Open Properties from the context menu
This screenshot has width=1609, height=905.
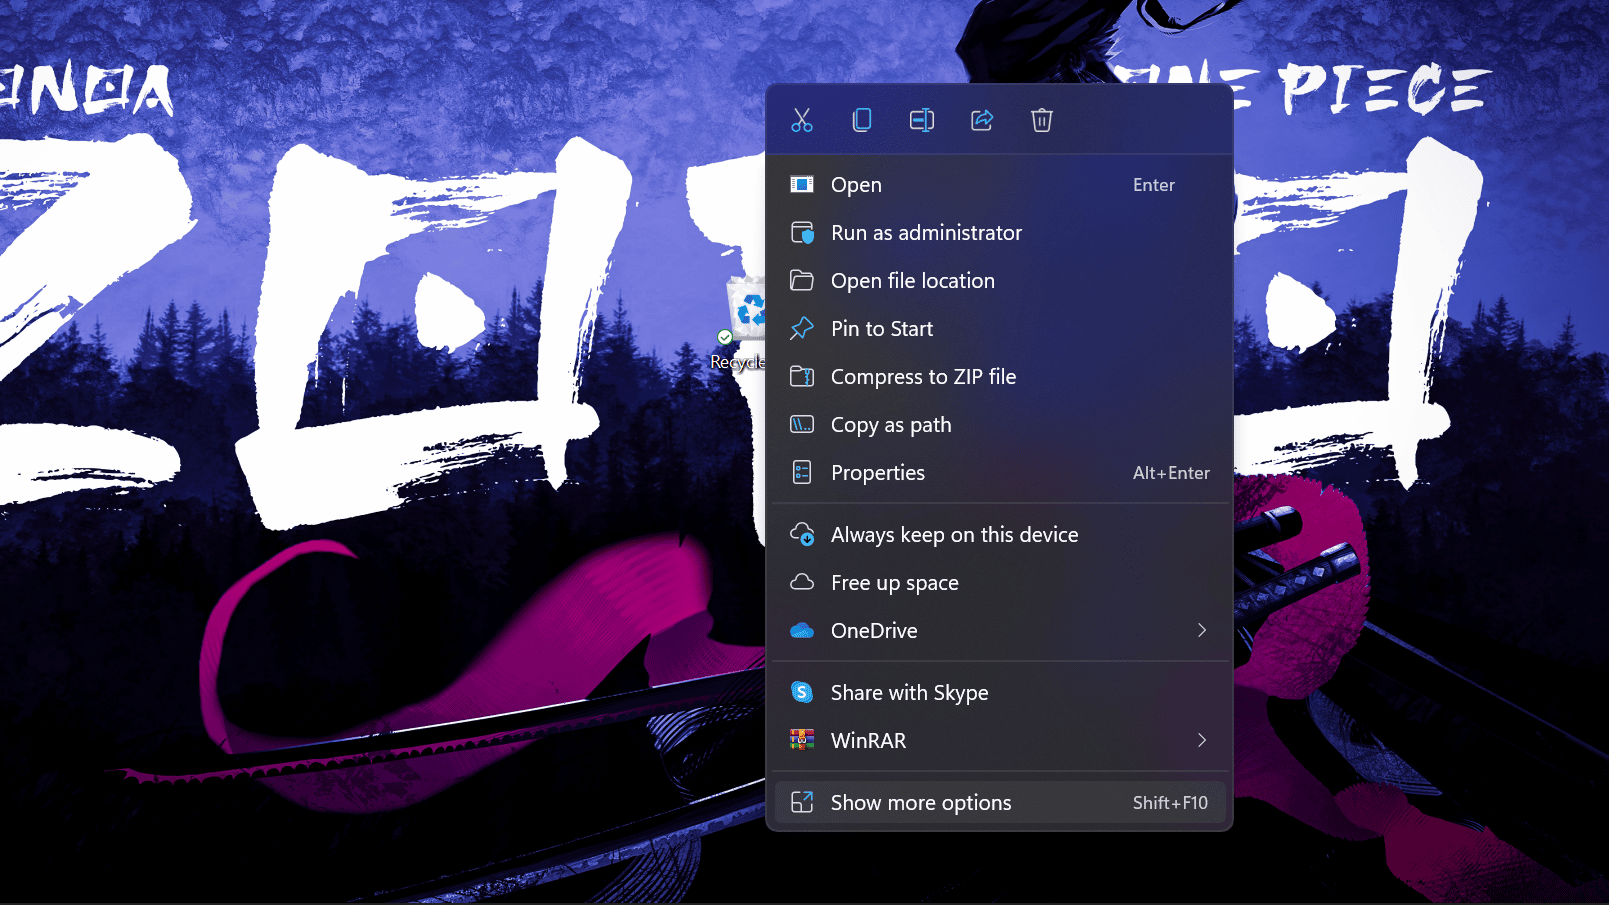[877, 473]
